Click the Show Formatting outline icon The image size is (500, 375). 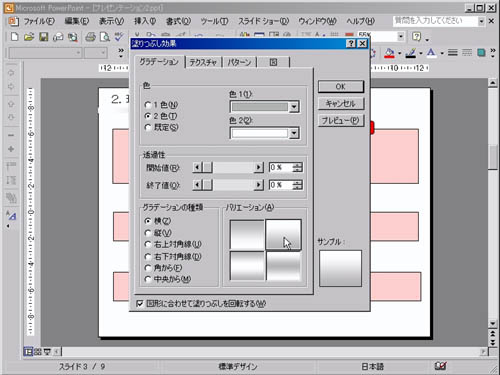[x=11, y=216]
